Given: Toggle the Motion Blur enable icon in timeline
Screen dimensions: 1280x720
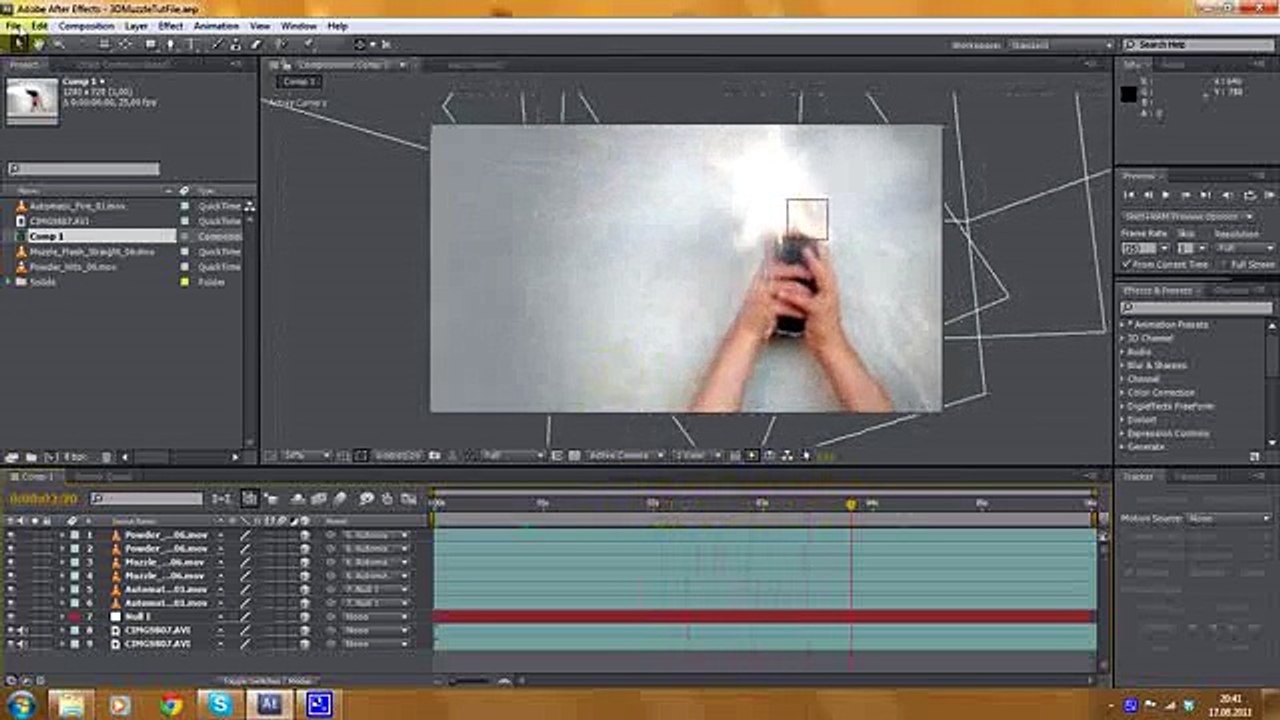Looking at the screenshot, I should pyautogui.click(x=340, y=498).
